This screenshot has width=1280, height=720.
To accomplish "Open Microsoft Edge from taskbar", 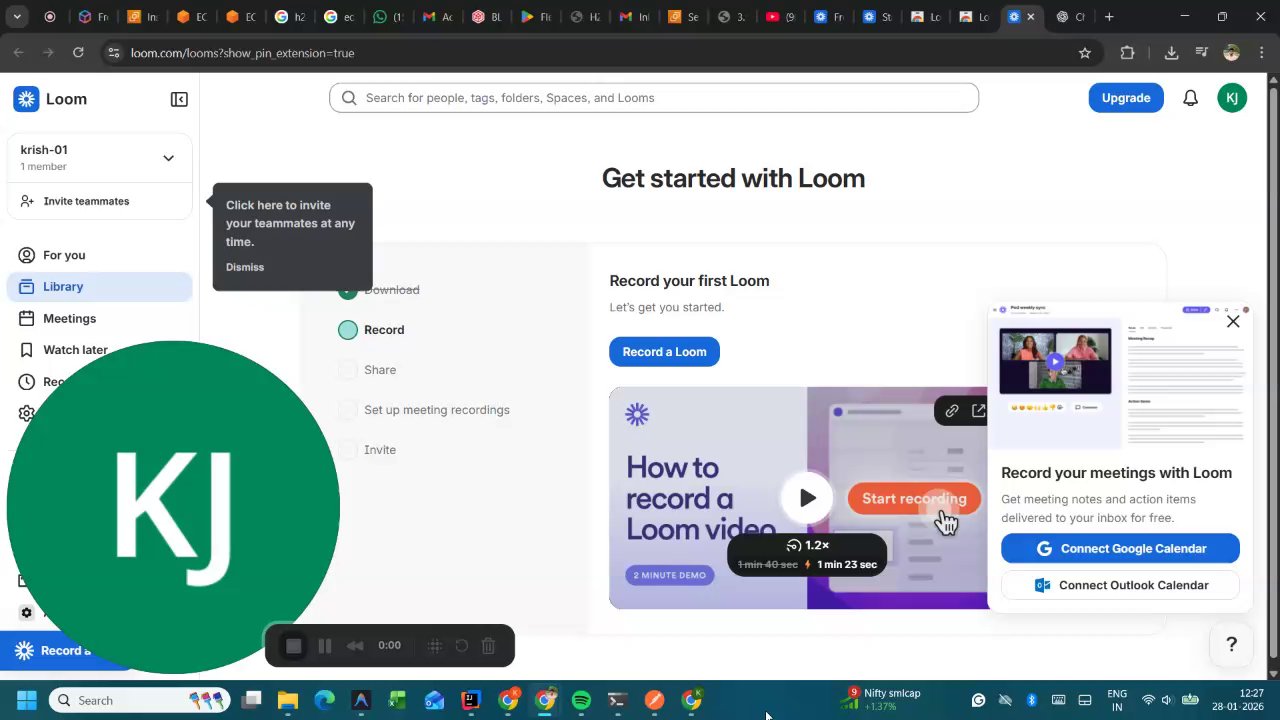I will tap(325, 700).
